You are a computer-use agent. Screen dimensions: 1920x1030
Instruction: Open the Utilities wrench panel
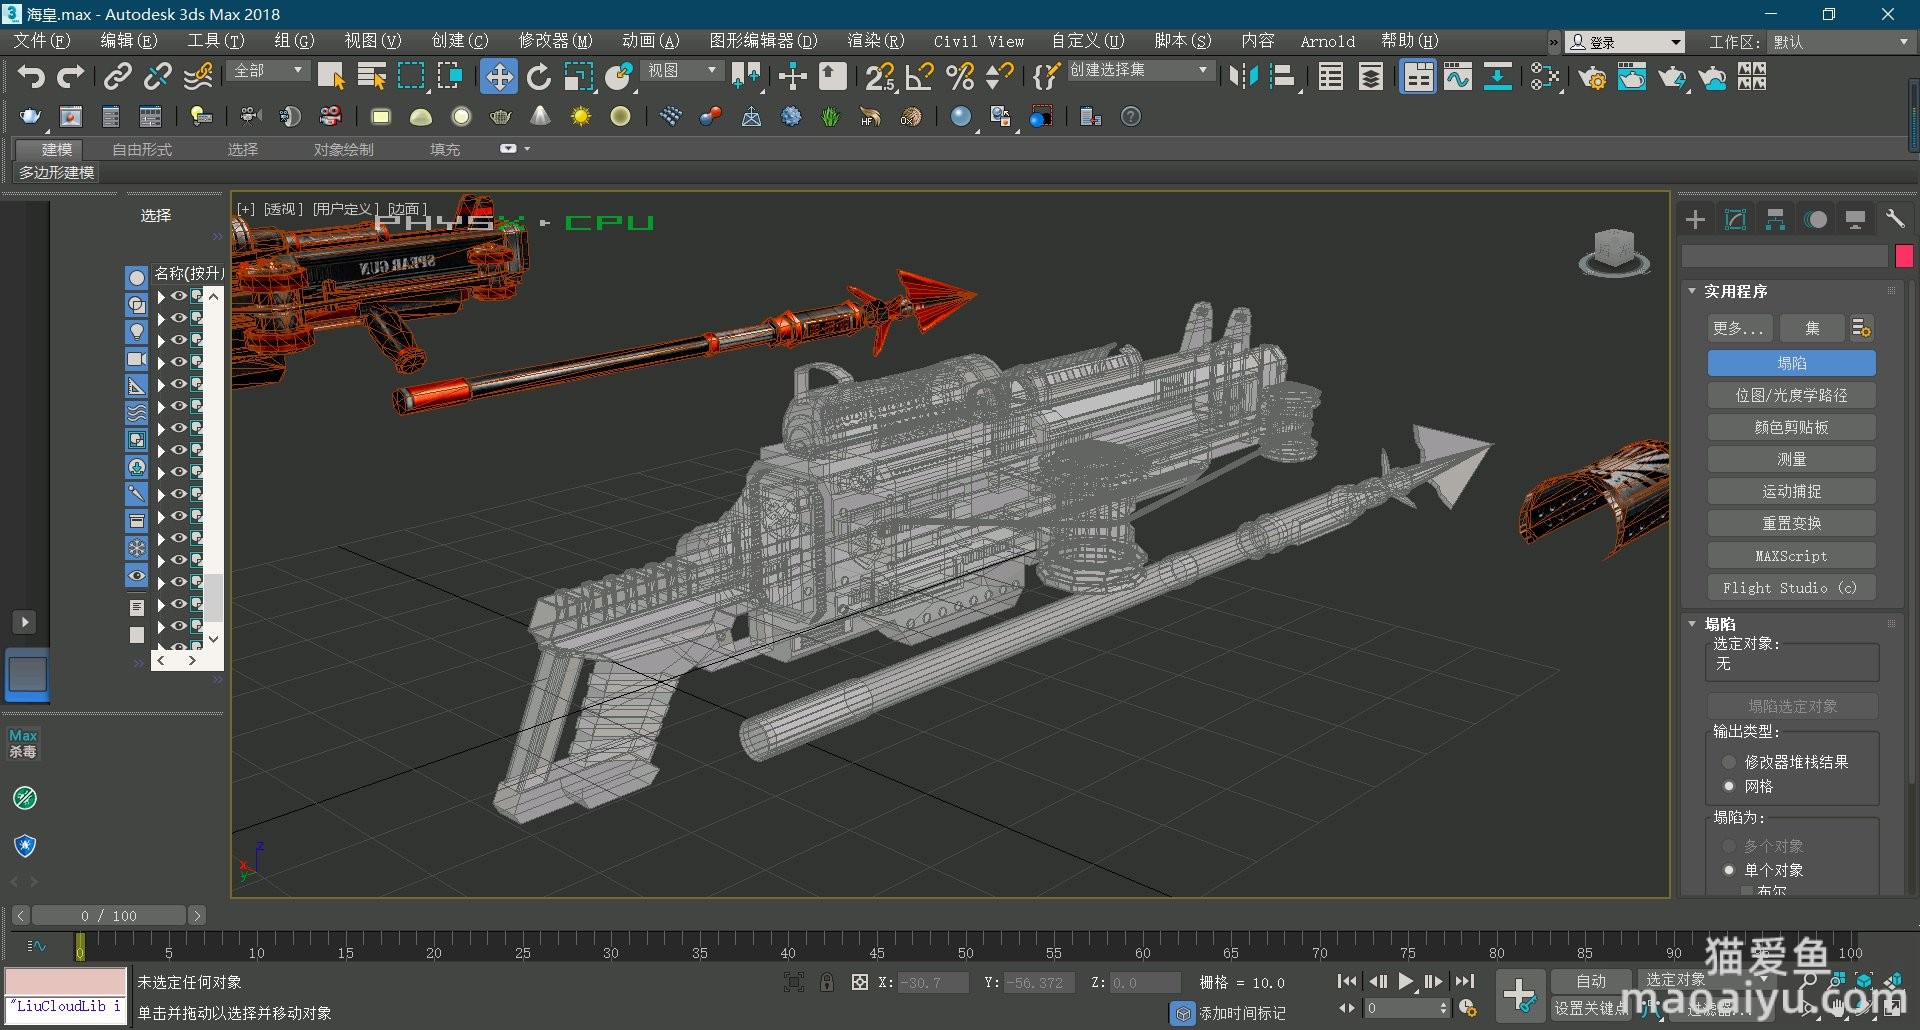point(1895,220)
